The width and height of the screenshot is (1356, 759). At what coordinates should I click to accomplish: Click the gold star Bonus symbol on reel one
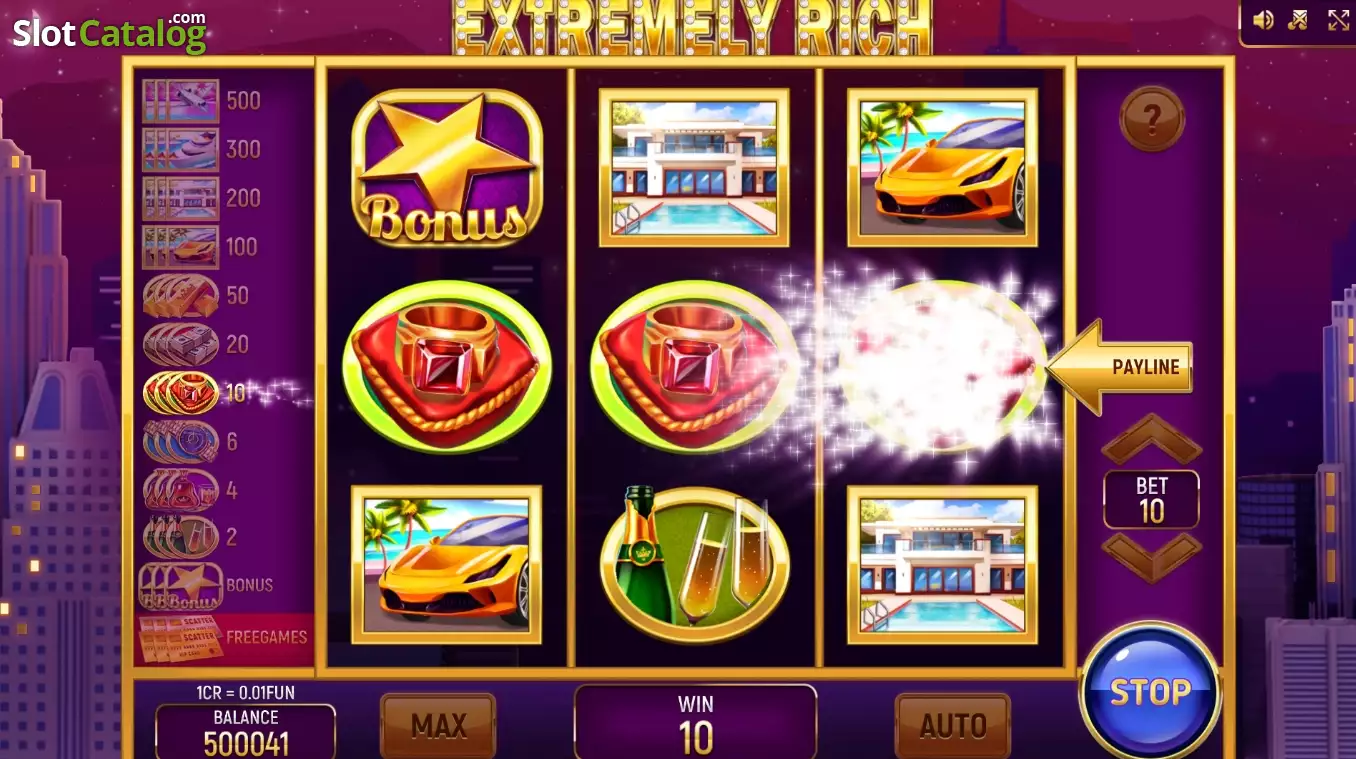pos(447,168)
